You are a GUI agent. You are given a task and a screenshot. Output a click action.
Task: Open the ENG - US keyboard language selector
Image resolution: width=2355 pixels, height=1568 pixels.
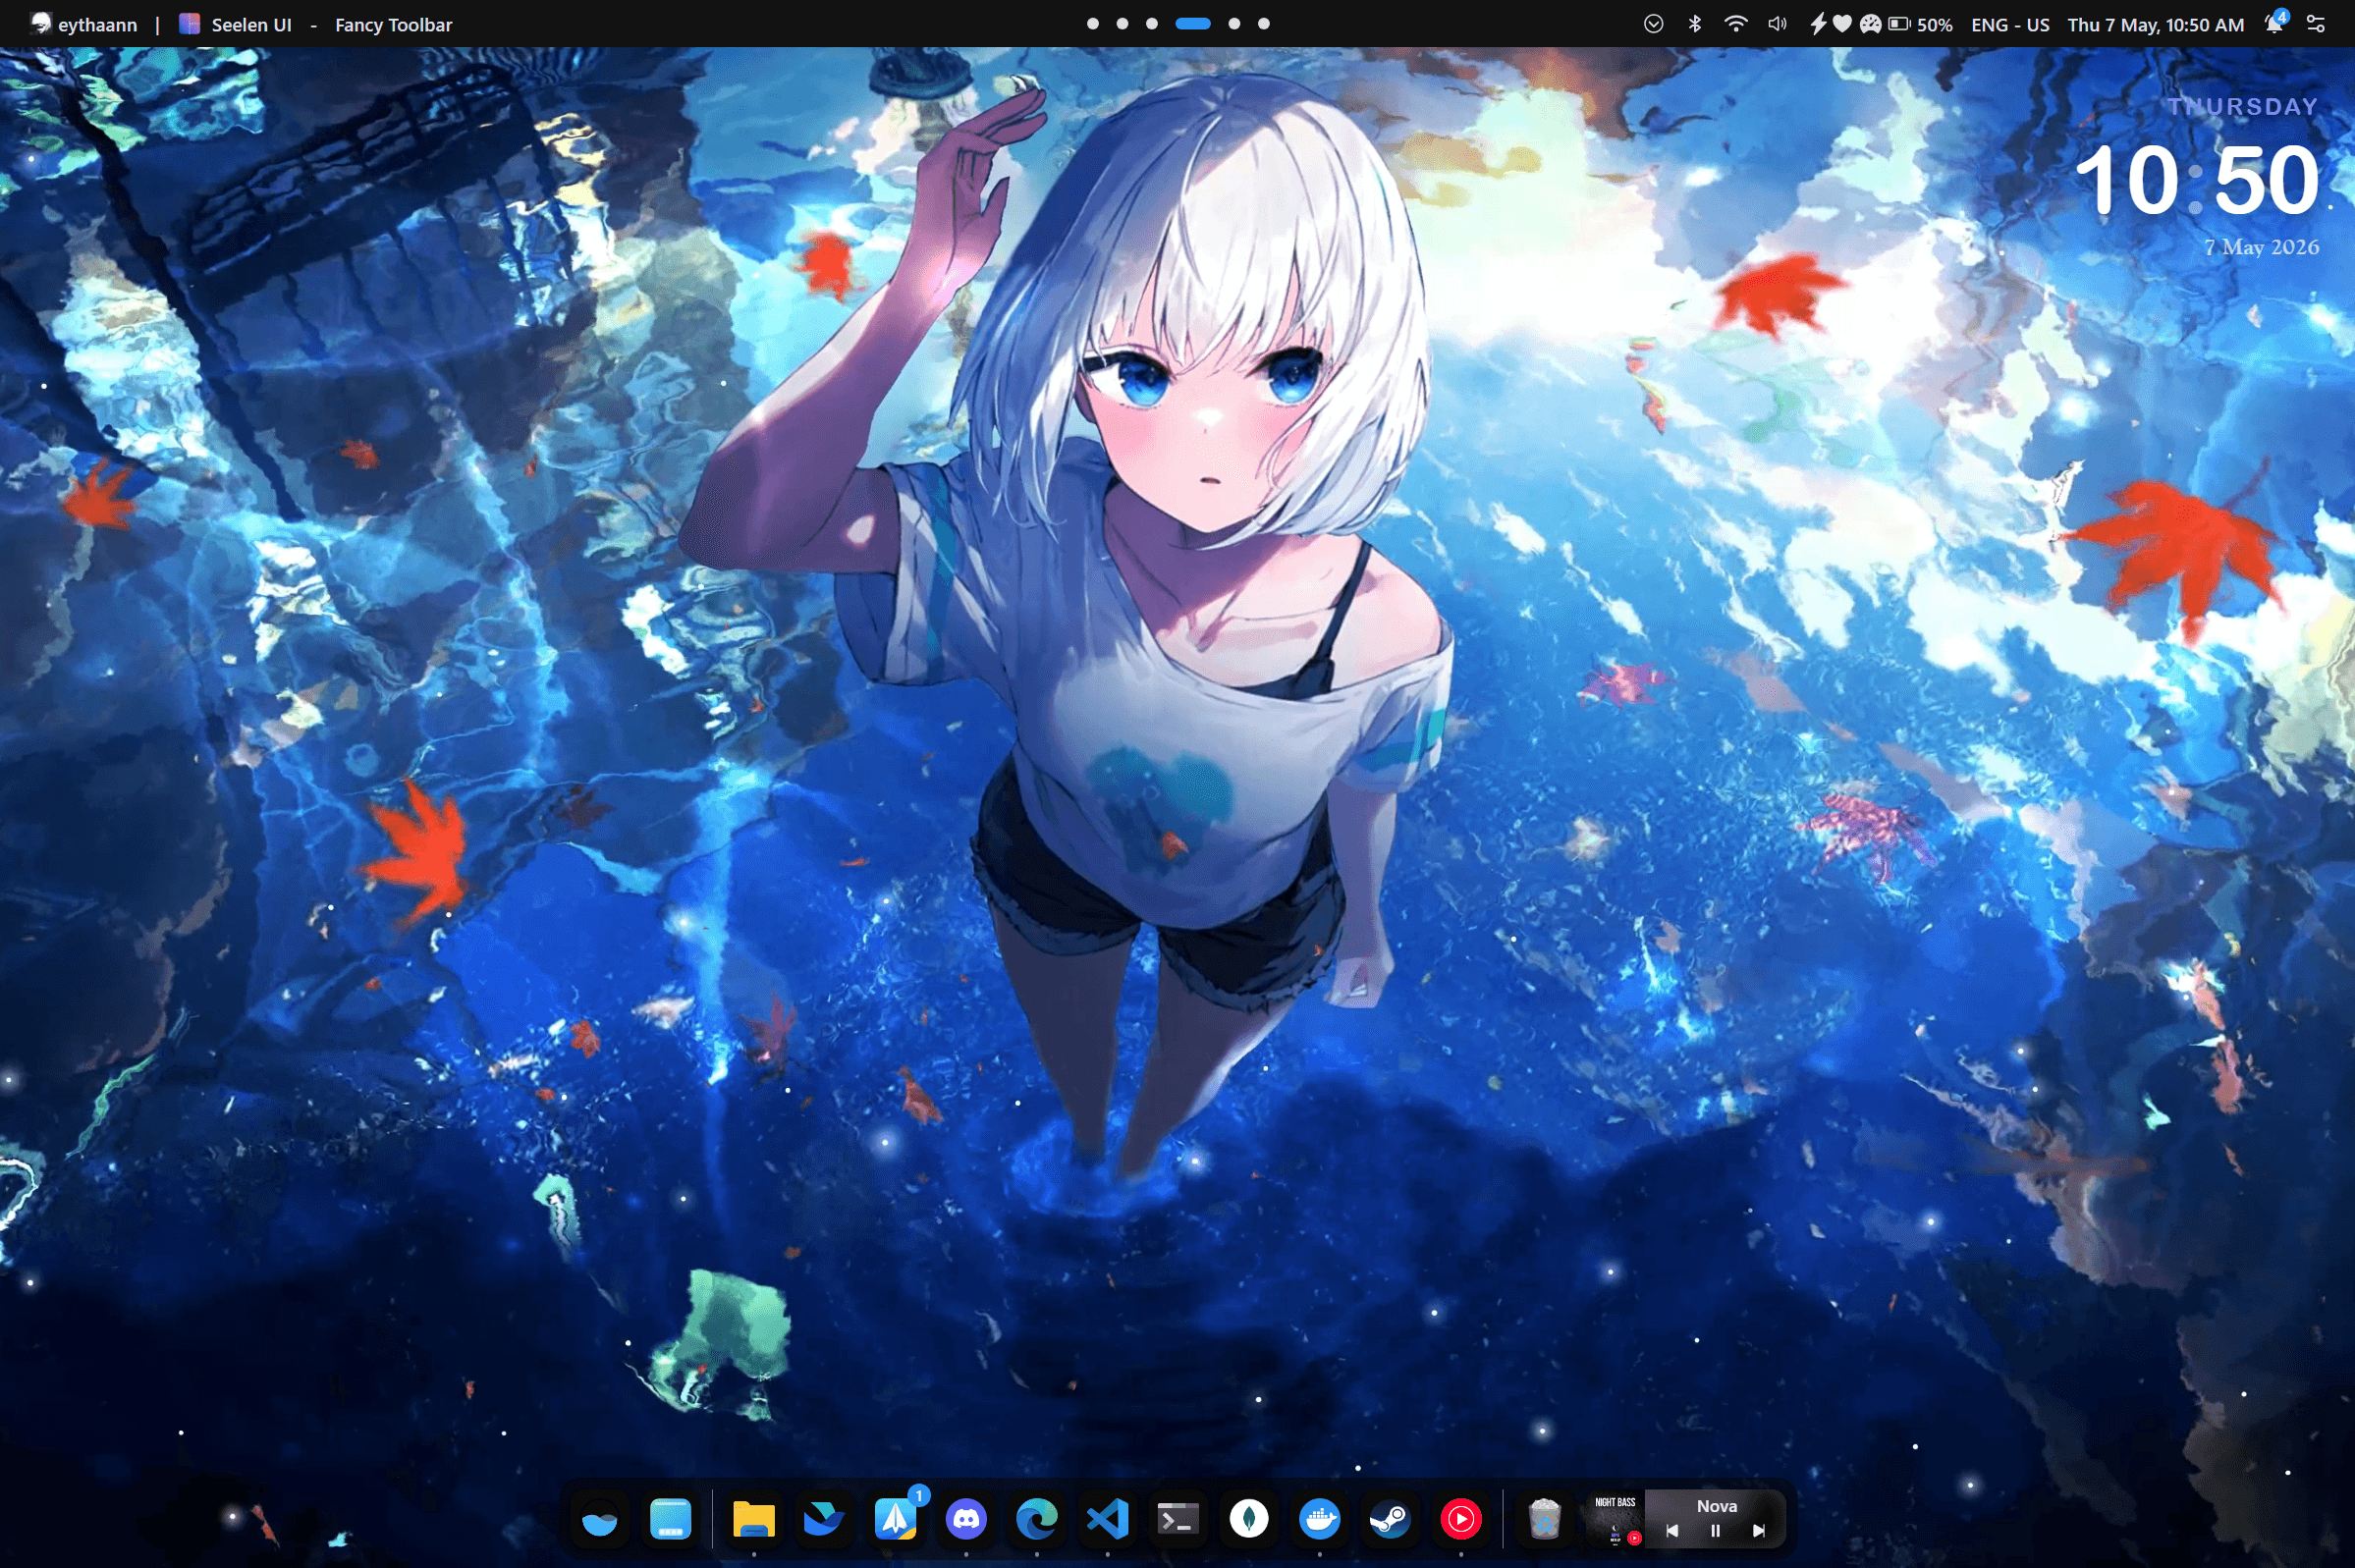coord(2010,24)
